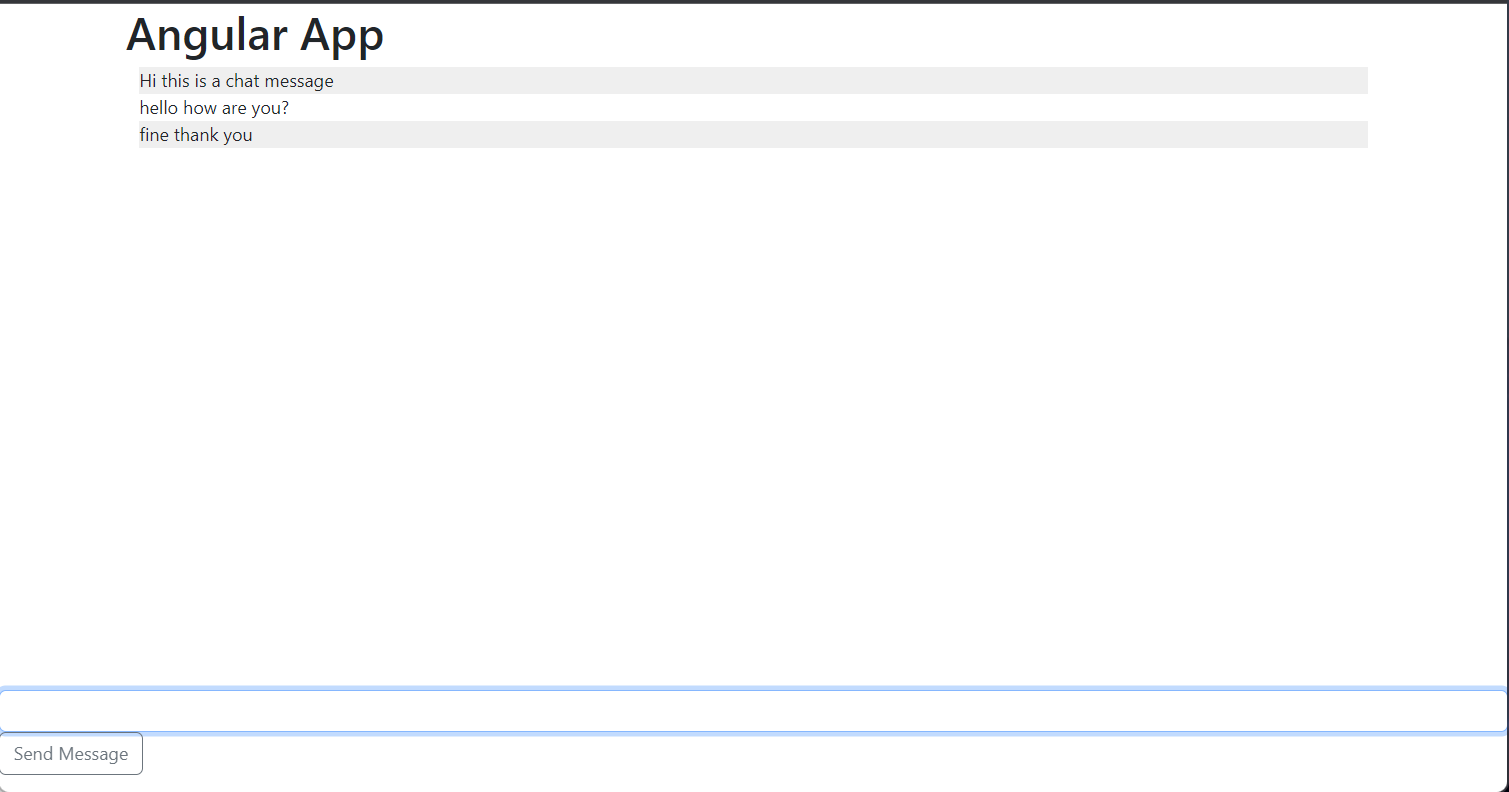Click the word 'thank' in third message
This screenshot has height=792, width=1509.
tap(196, 135)
